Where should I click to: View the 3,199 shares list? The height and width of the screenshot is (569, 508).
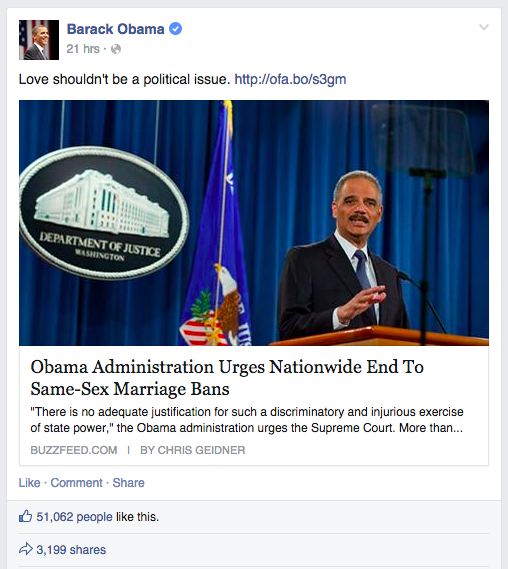[x=71, y=550]
